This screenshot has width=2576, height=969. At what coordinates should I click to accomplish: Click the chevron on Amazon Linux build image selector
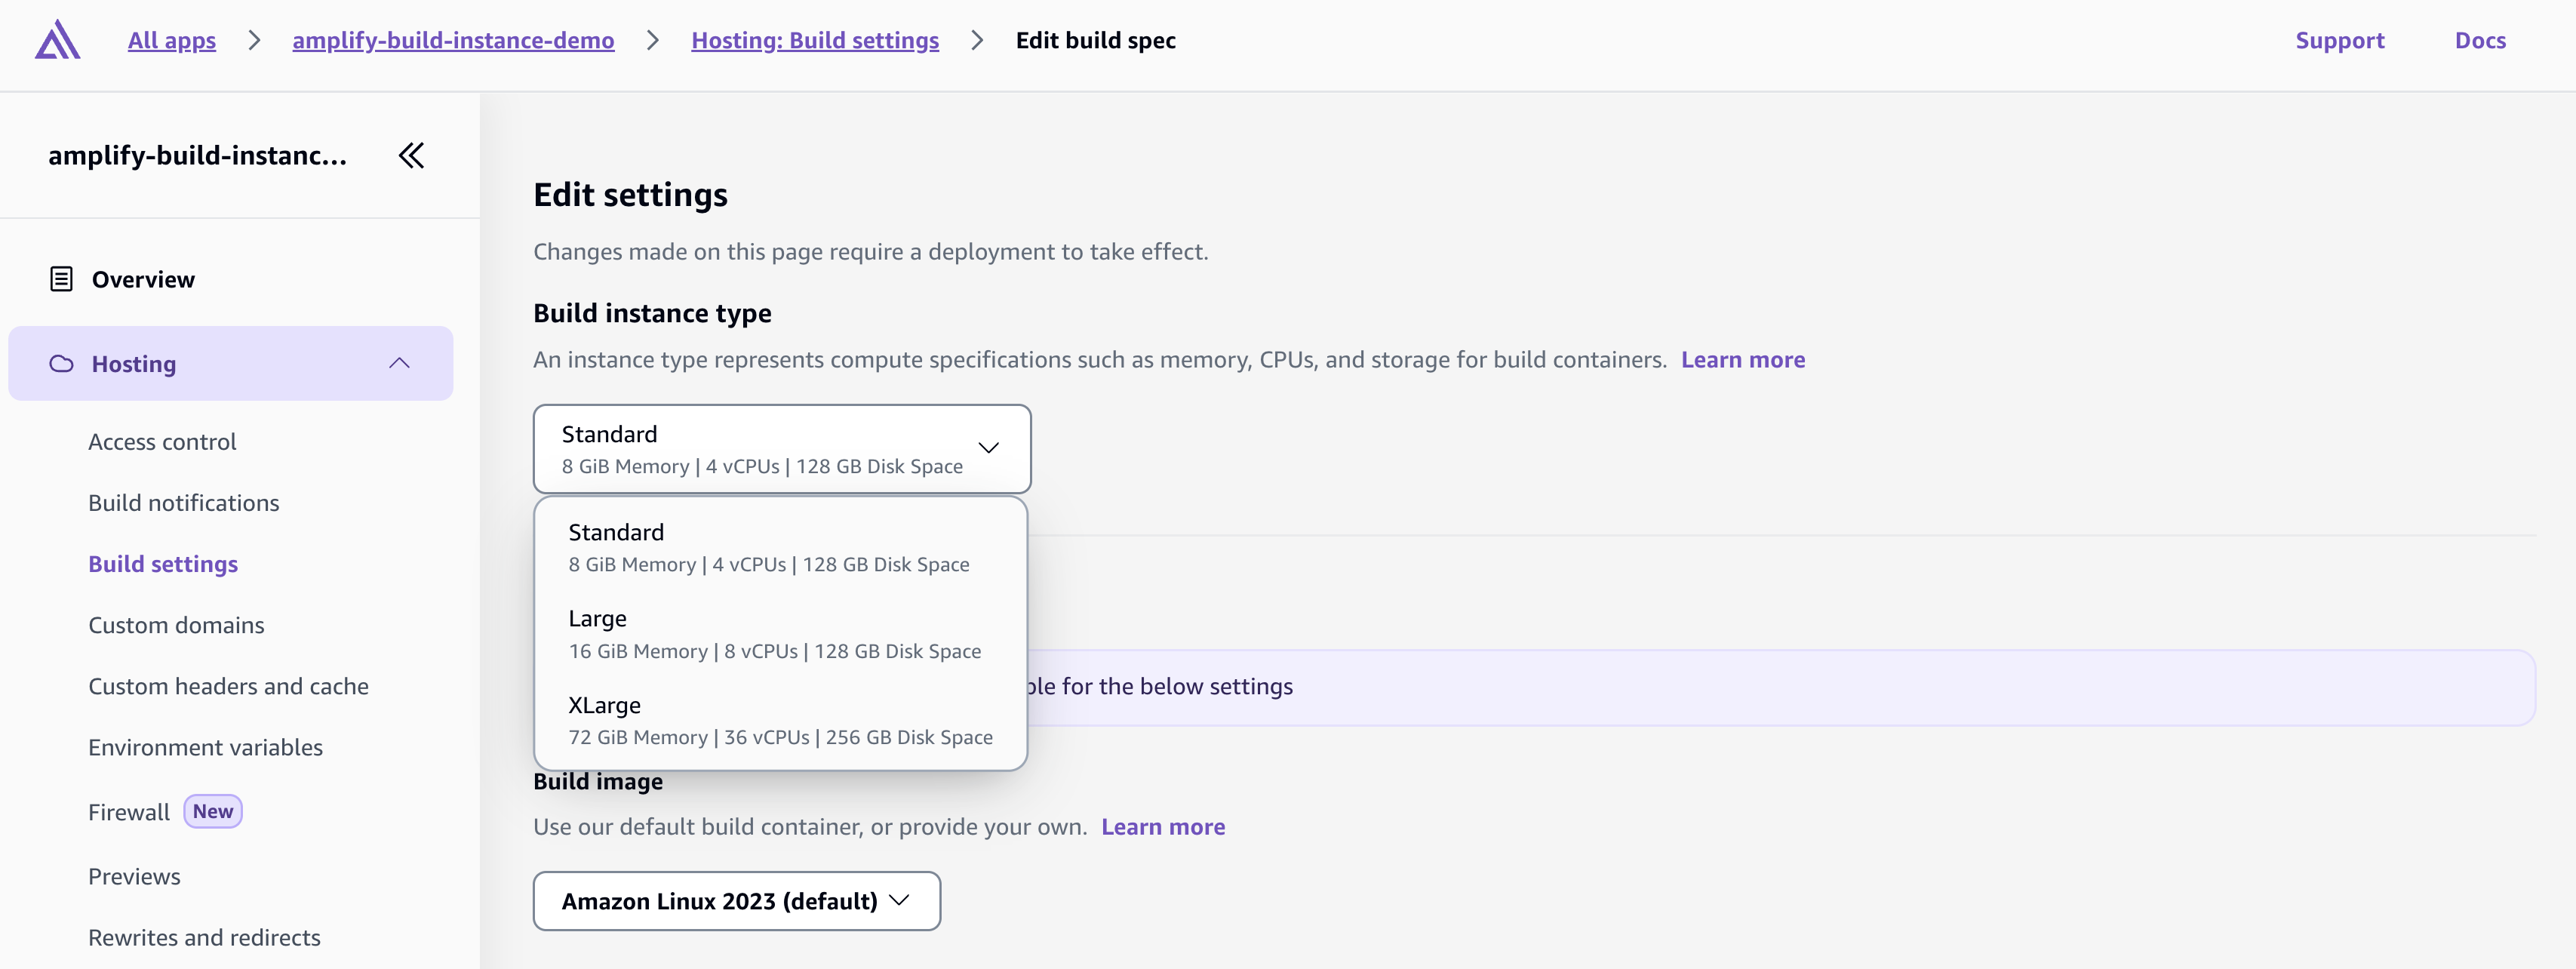pyautogui.click(x=898, y=900)
